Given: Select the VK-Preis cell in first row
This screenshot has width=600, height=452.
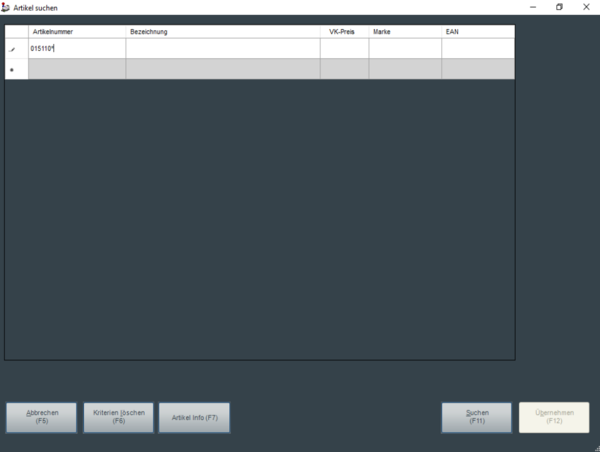Looking at the screenshot, I should pyautogui.click(x=344, y=49).
